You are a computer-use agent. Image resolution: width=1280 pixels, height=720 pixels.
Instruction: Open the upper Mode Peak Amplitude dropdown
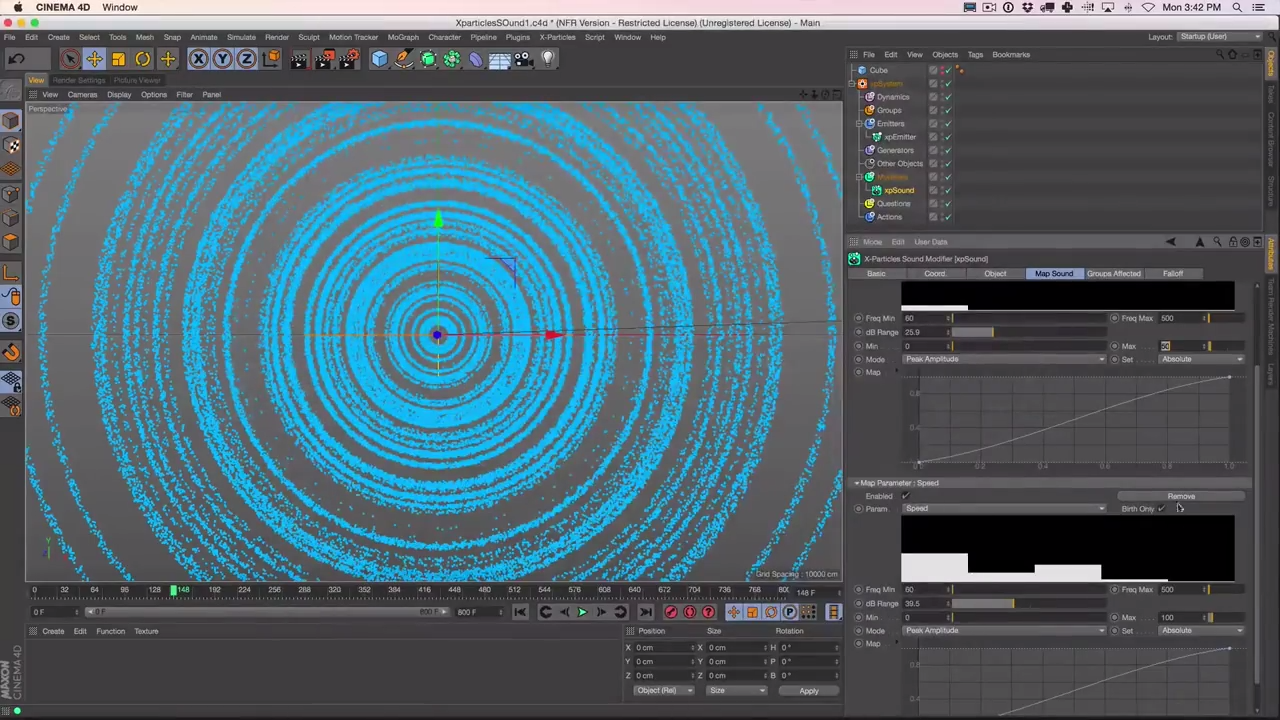[1004, 360]
